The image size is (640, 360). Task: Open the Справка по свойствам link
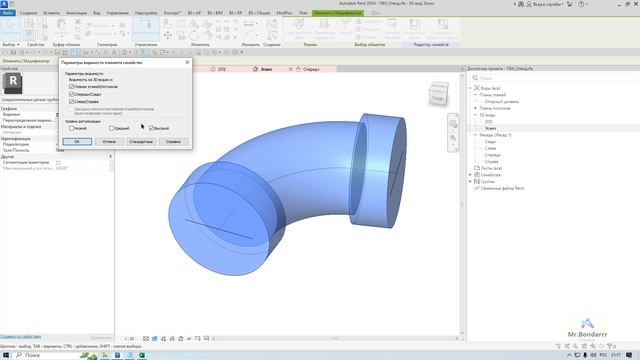tap(20, 337)
